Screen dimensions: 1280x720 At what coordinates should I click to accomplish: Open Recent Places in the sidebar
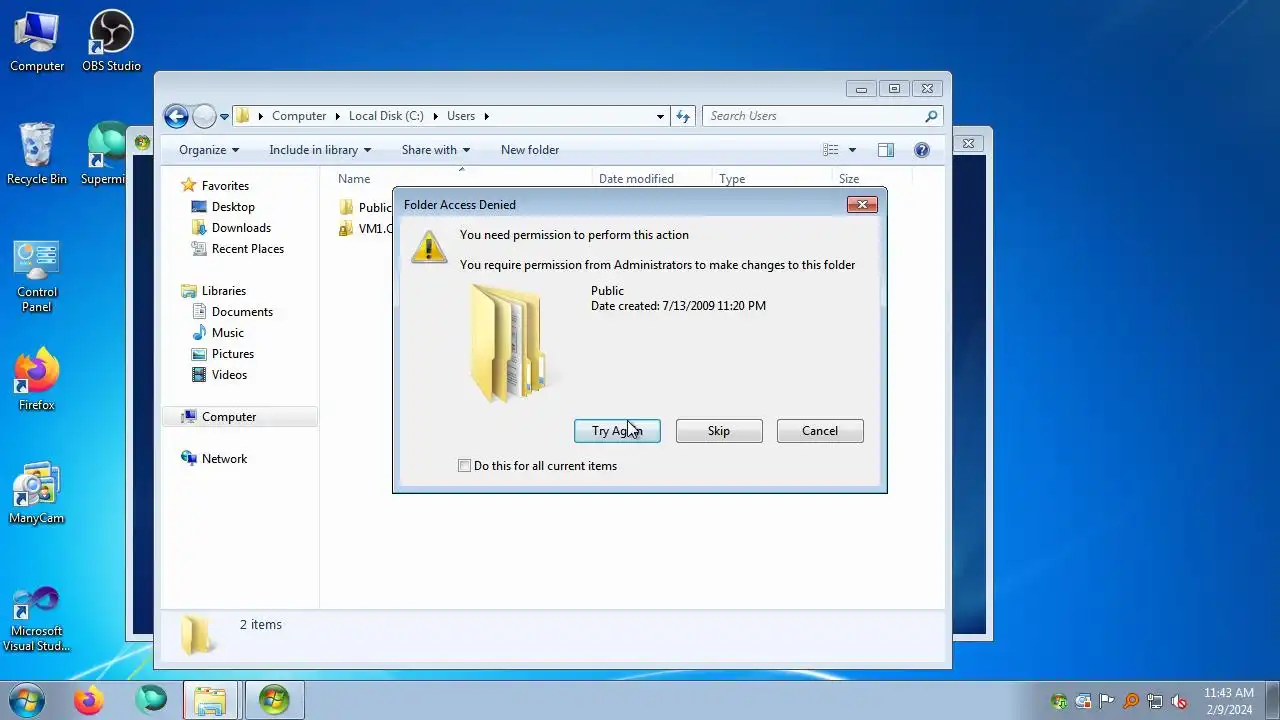[248, 249]
